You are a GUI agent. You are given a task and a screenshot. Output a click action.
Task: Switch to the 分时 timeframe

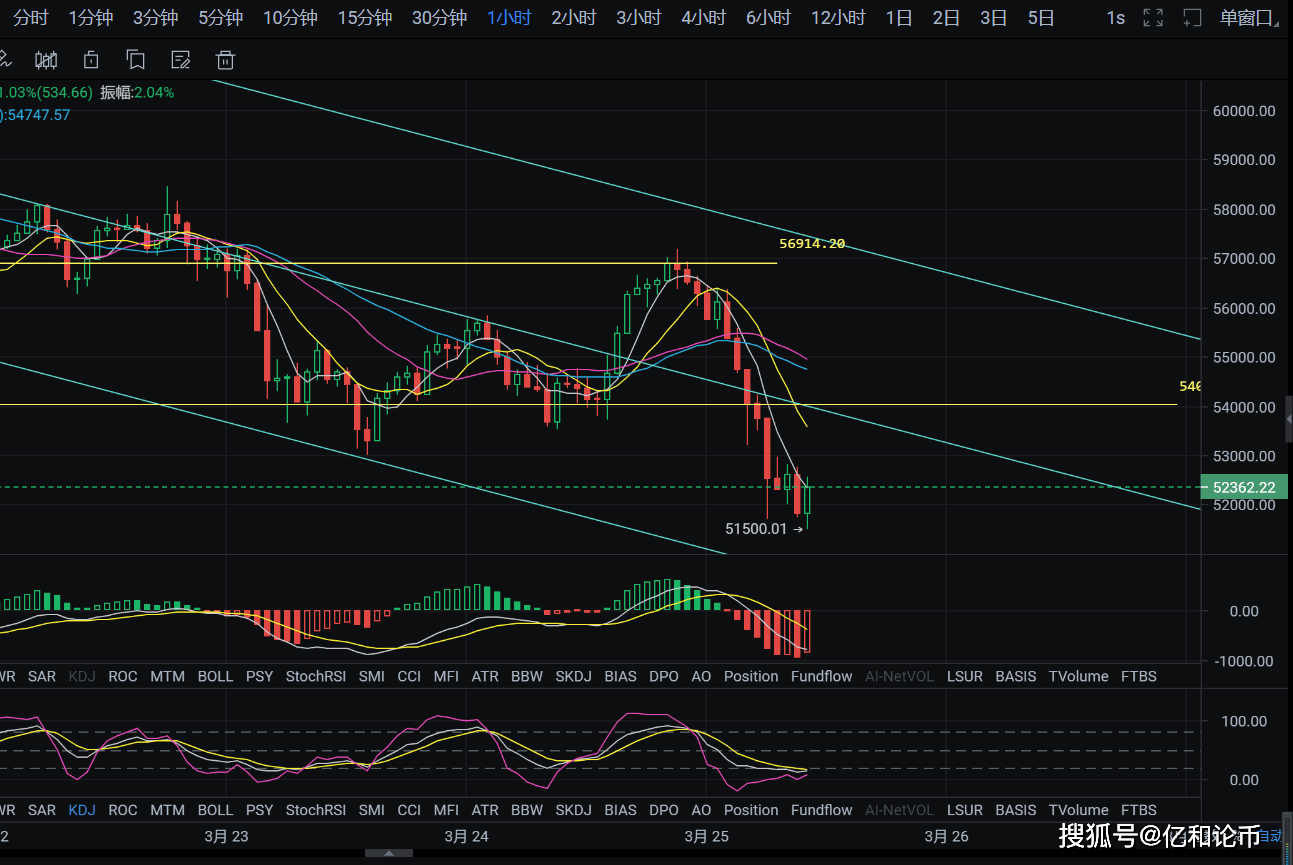[30, 18]
